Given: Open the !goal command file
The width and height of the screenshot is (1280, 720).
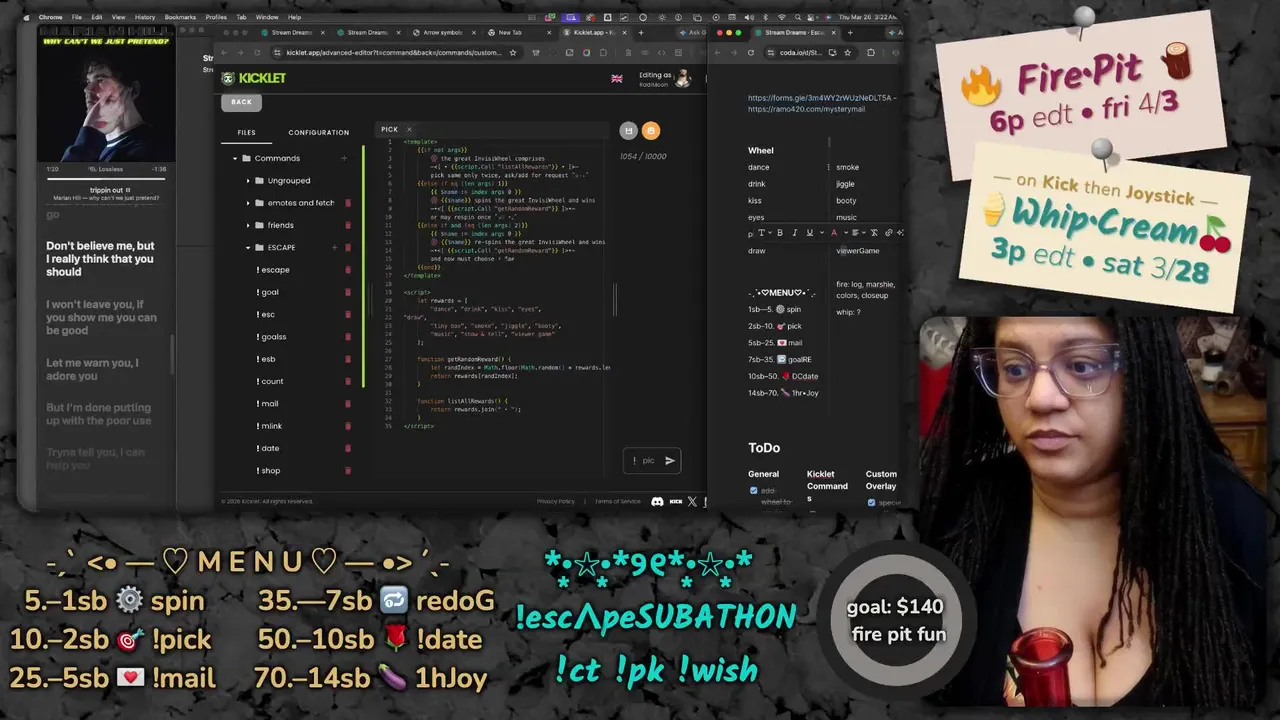Looking at the screenshot, I should tap(268, 292).
